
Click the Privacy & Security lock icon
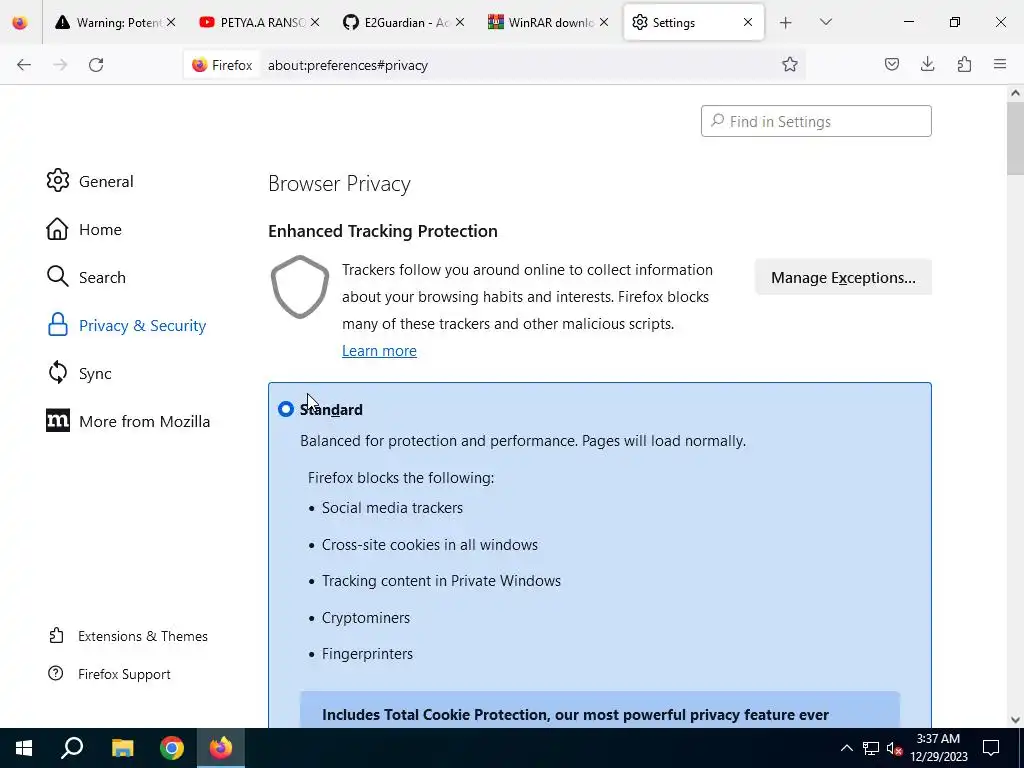coord(57,325)
